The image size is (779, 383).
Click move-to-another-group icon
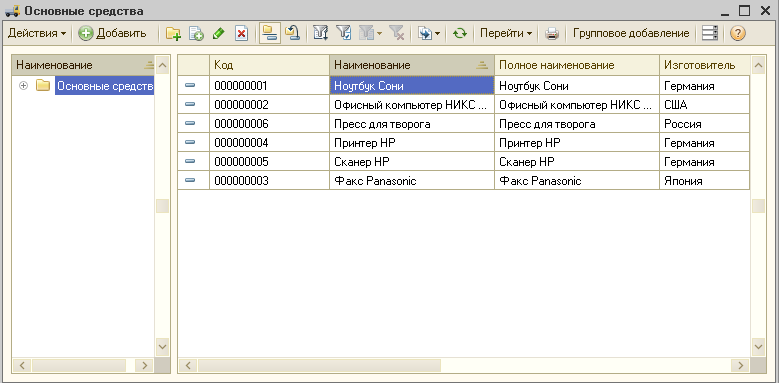(292, 34)
